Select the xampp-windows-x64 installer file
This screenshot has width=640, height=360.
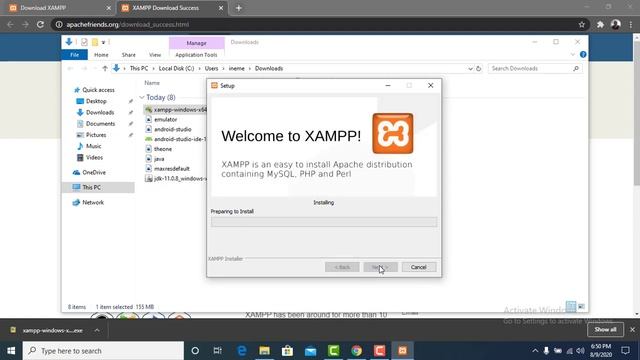click(176, 109)
